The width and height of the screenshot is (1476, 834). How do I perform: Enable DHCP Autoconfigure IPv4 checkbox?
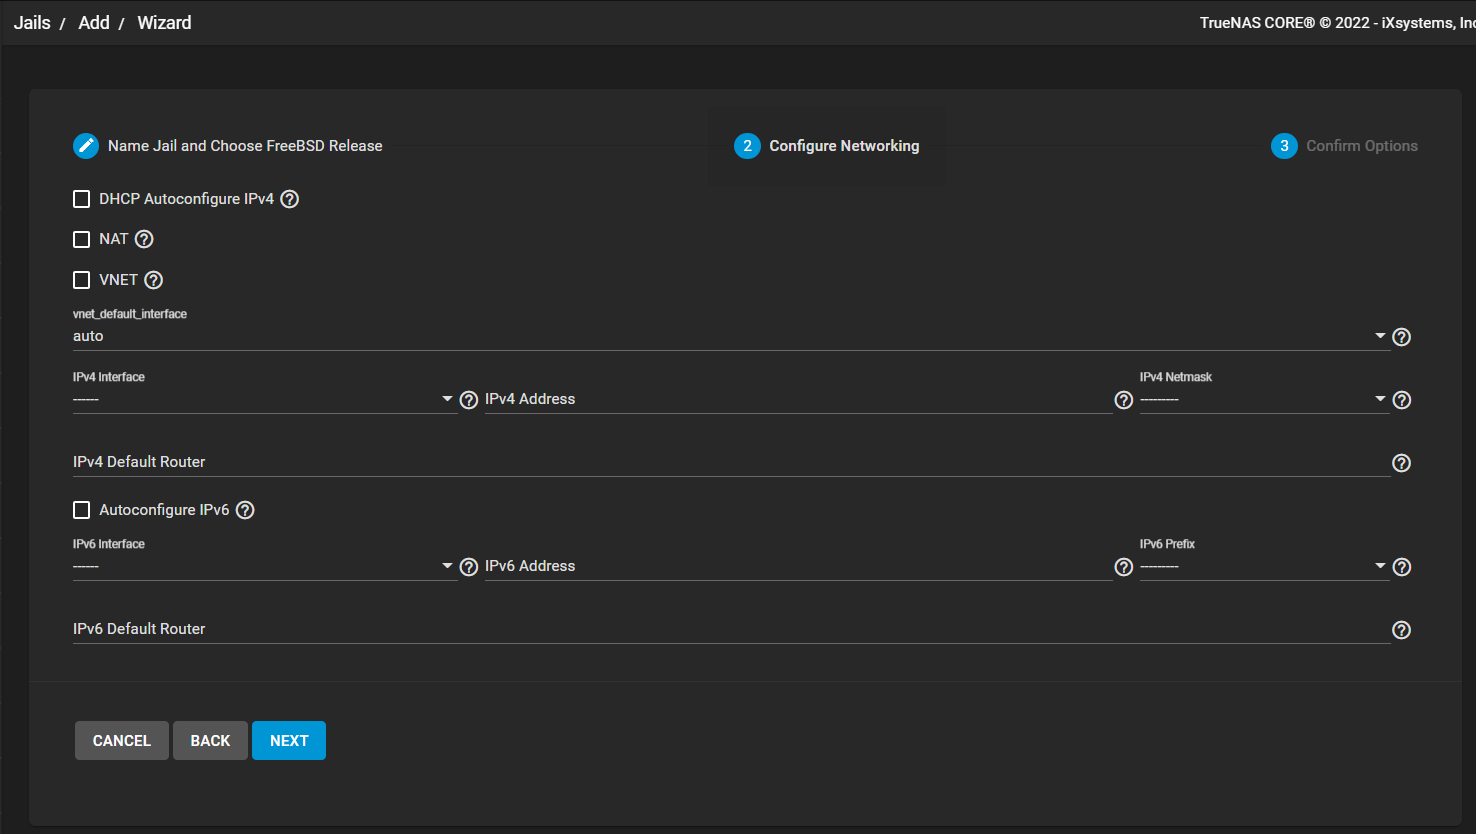82,199
